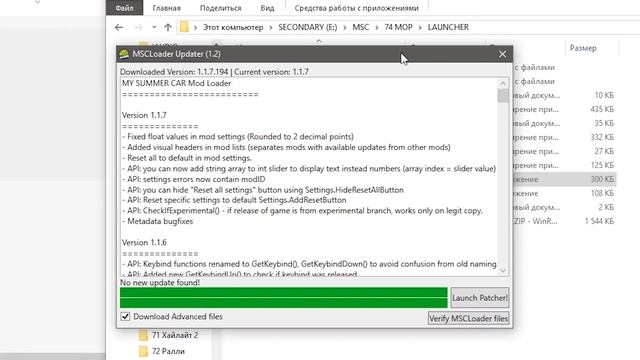This screenshot has height=360, width=640.
Task: Select the file row sized 10 КБ
Action: [x=565, y=95]
